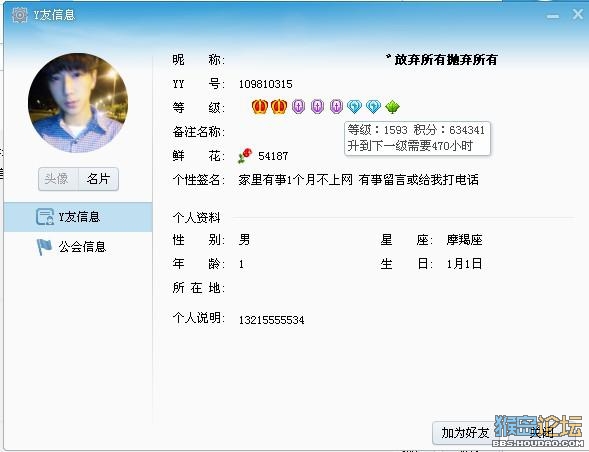
Task: Click the circular profile avatar photo
Action: pos(78,103)
